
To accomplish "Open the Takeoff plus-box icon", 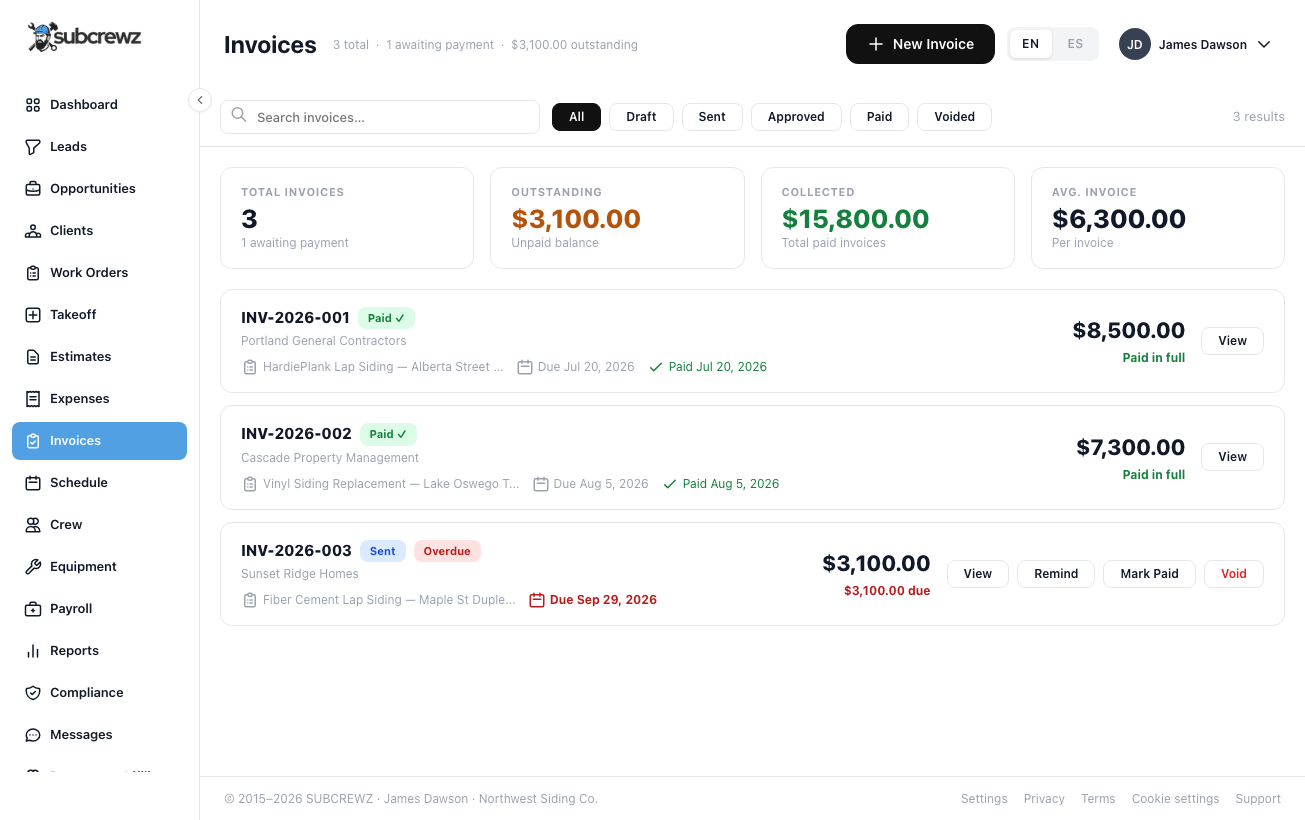I will [x=33, y=315].
